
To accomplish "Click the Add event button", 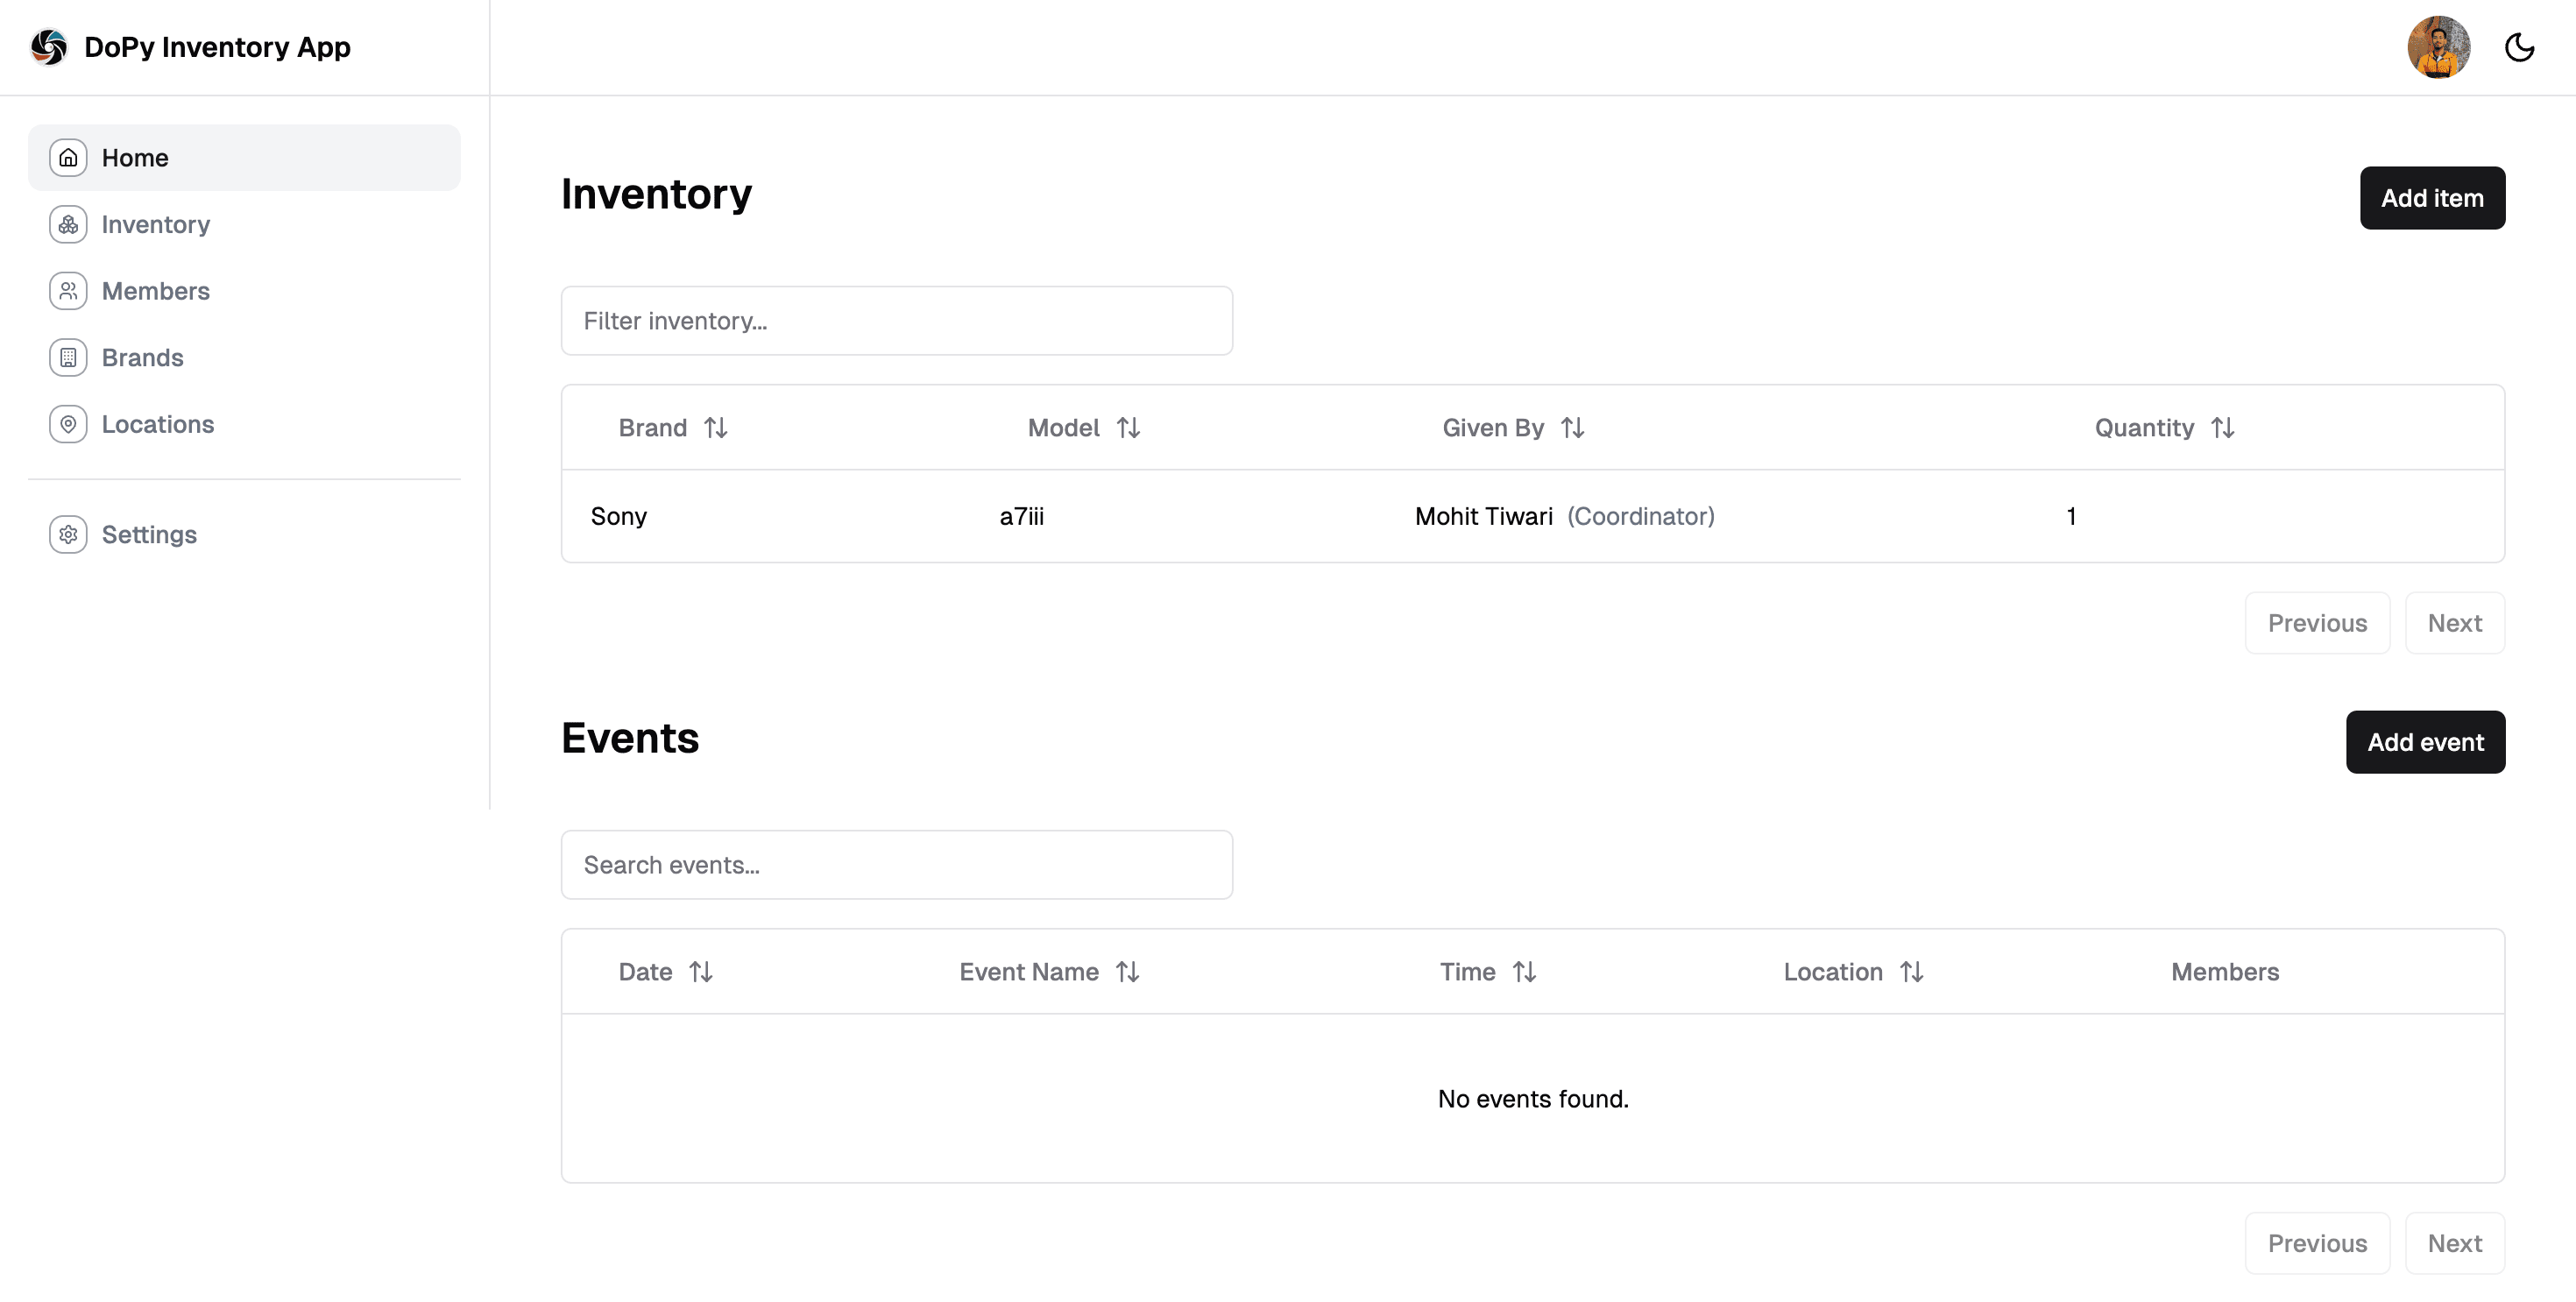I will [x=2425, y=742].
